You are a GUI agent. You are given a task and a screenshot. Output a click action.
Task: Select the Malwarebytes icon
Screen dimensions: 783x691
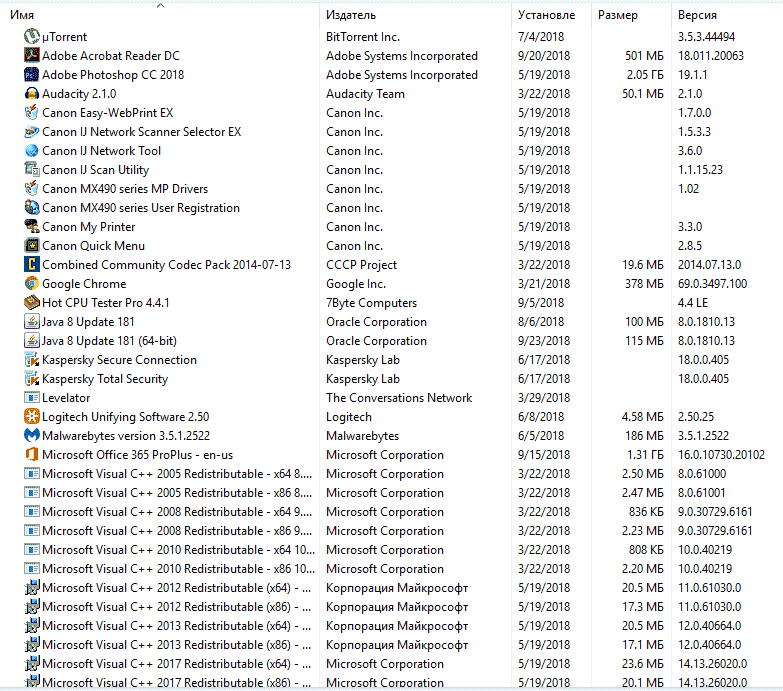coord(31,435)
